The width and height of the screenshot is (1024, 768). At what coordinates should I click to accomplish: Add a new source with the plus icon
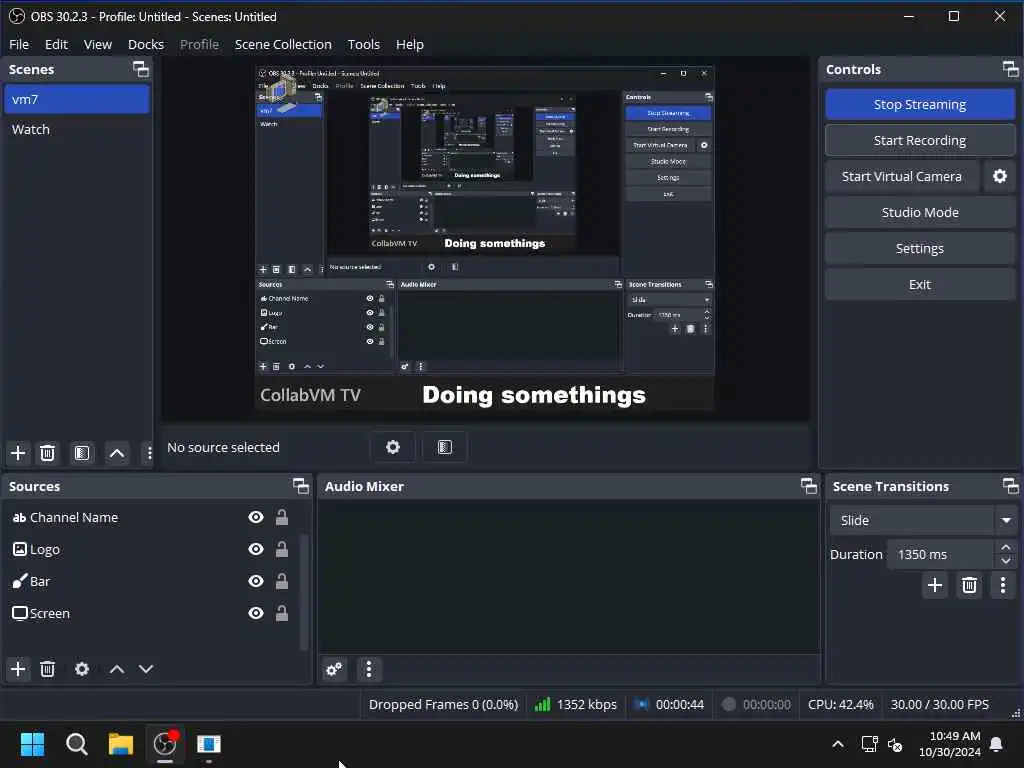pyautogui.click(x=18, y=669)
